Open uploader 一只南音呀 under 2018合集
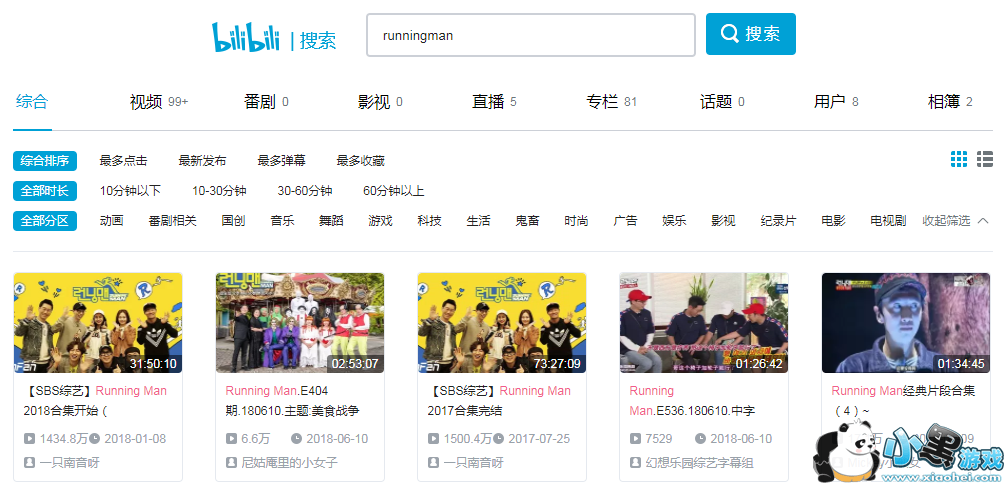This screenshot has width=1005, height=486. 69,462
